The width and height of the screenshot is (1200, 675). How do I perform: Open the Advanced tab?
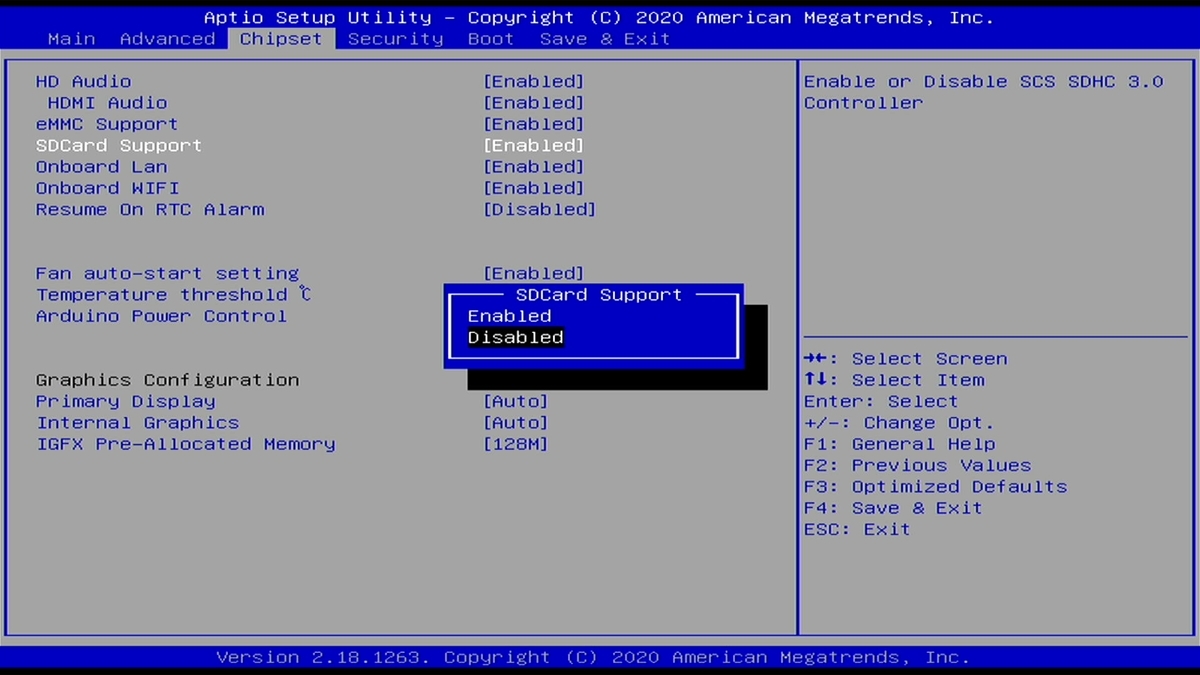click(x=167, y=38)
